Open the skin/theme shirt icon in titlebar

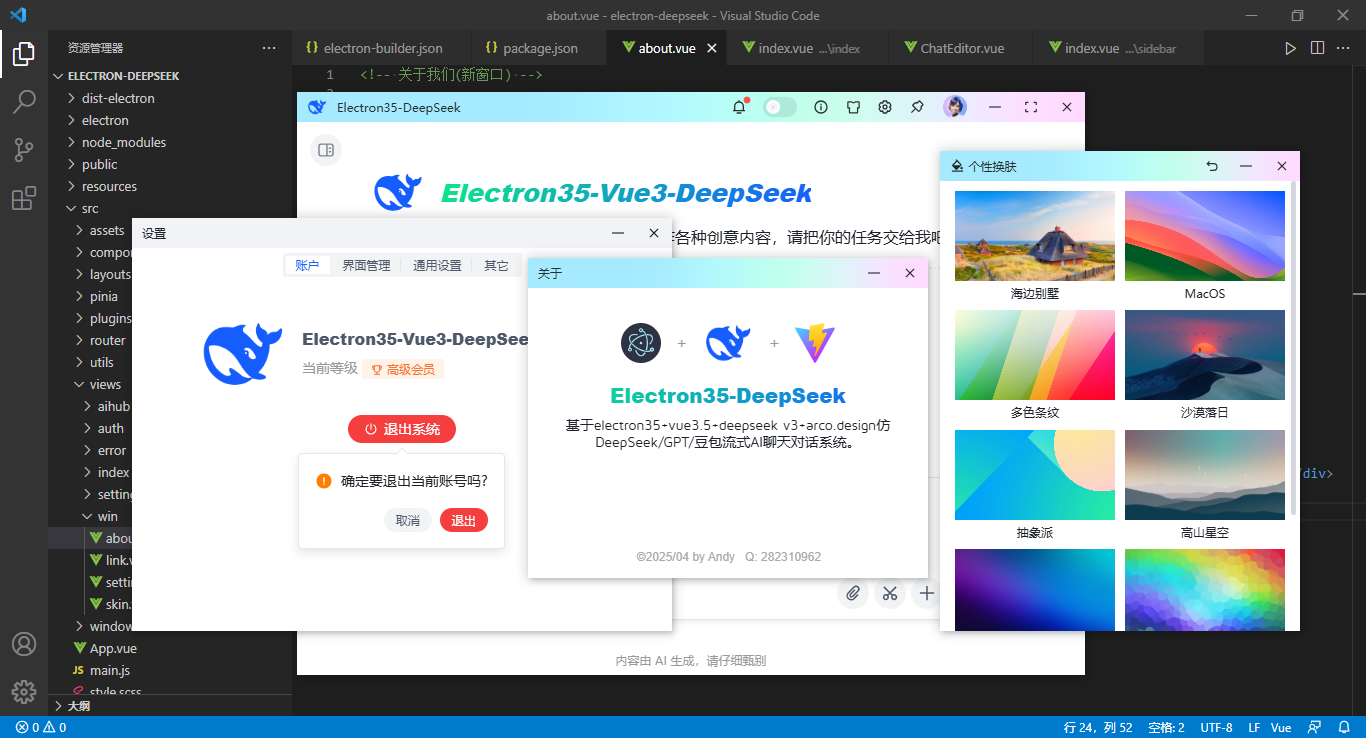[853, 106]
